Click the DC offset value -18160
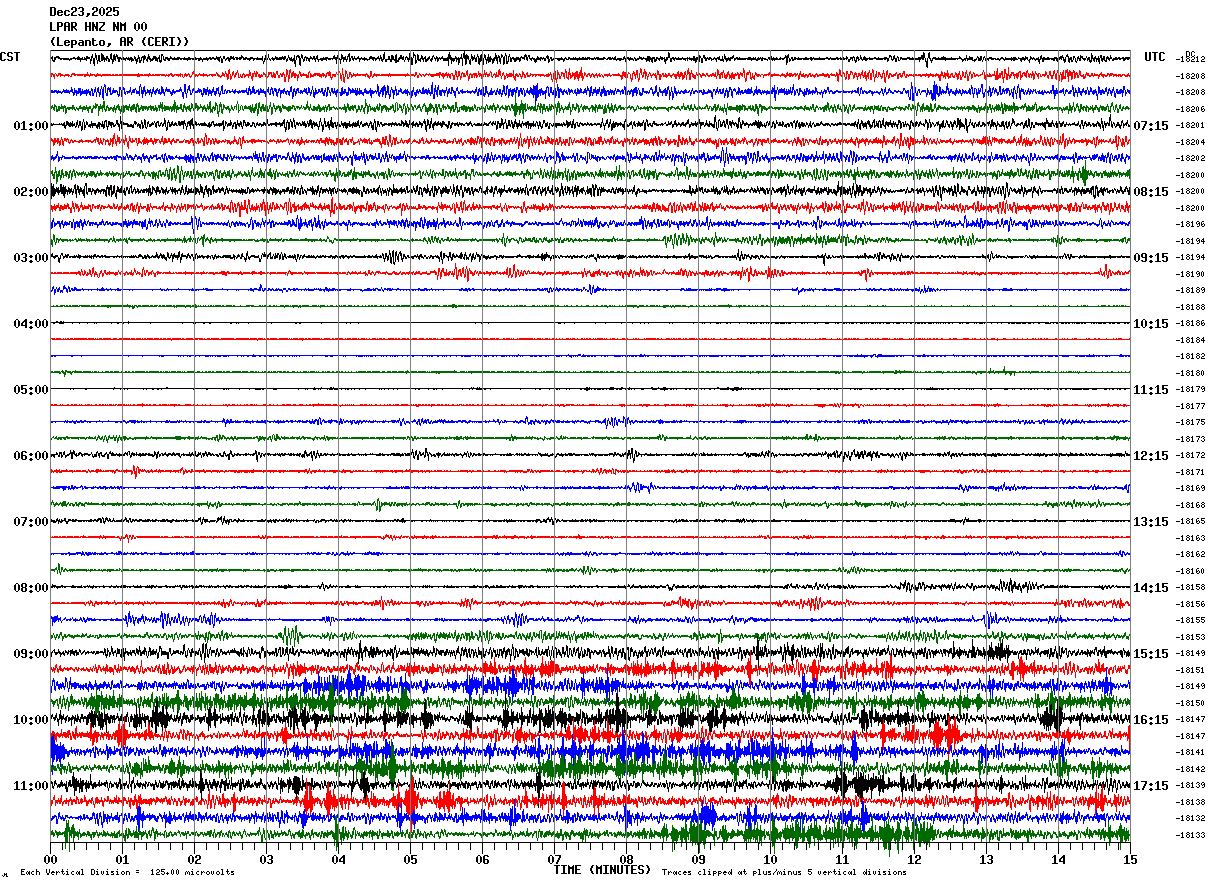 pos(1191,571)
